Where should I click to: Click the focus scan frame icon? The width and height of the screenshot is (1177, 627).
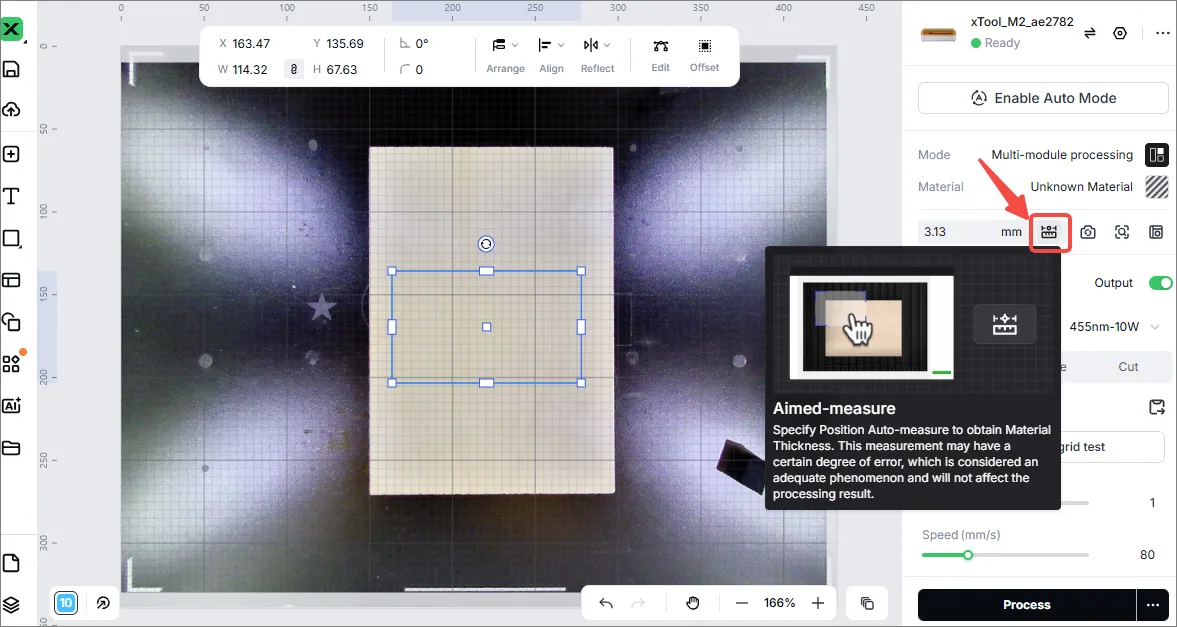(1121, 232)
